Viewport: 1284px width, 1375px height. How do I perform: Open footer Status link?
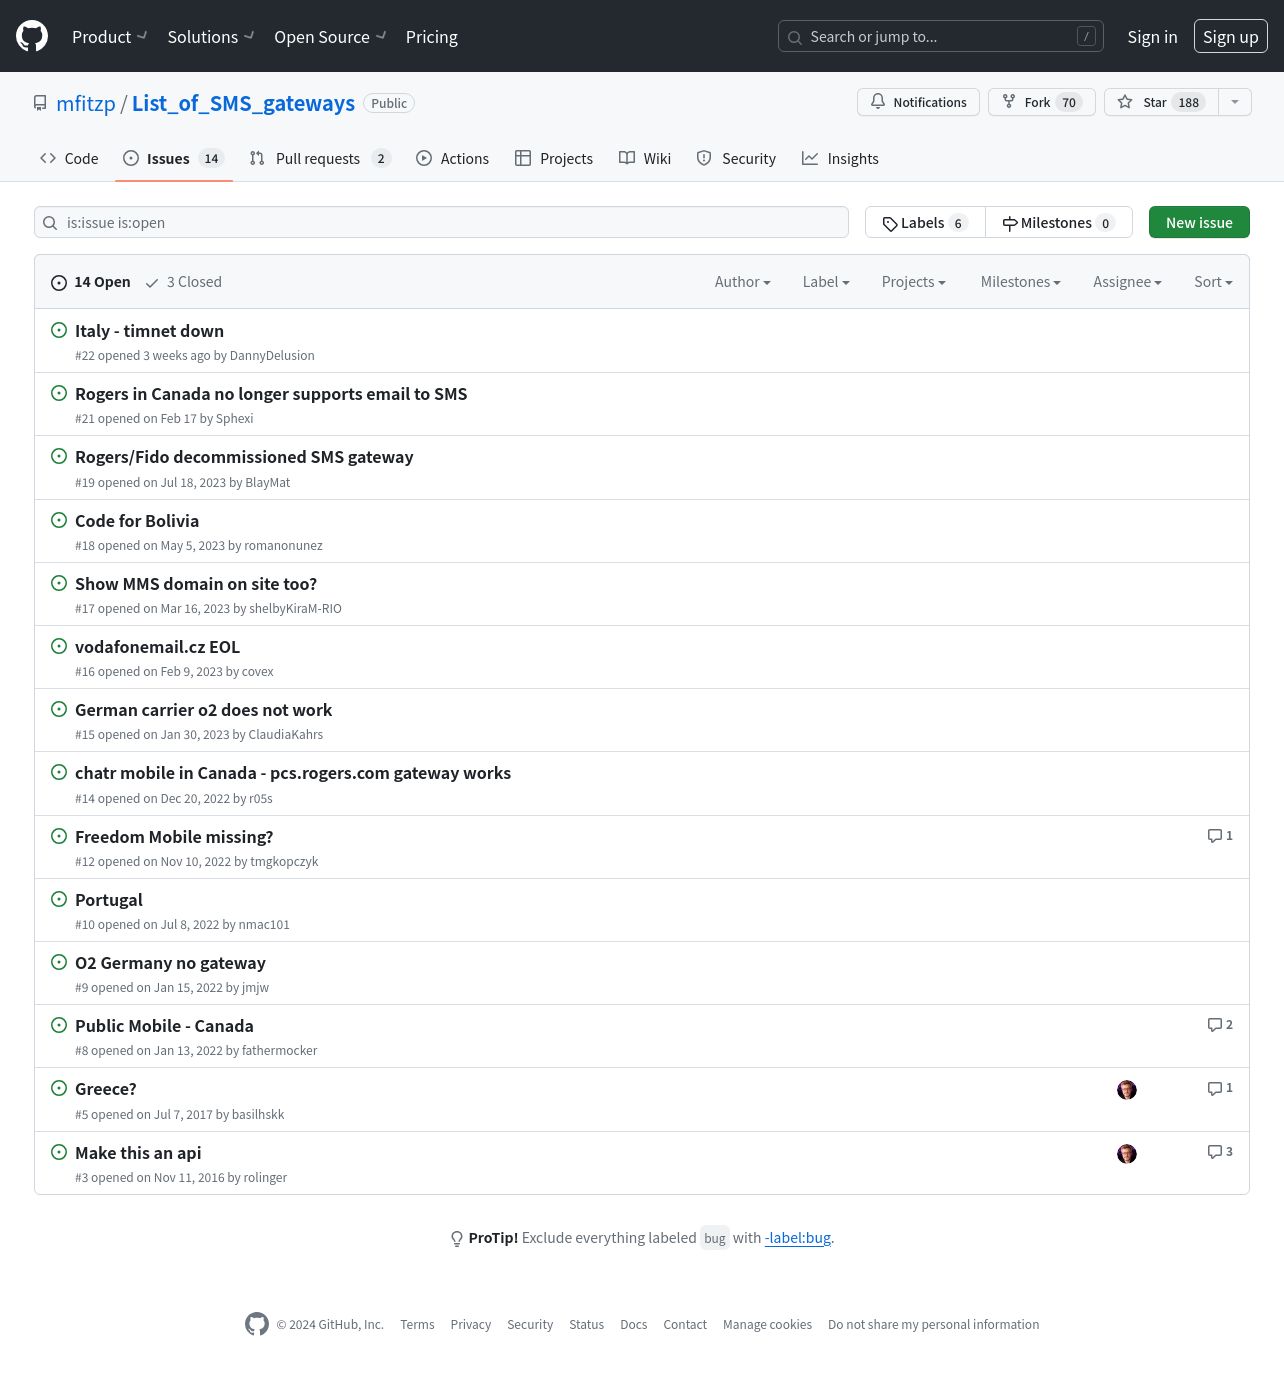[586, 1324]
